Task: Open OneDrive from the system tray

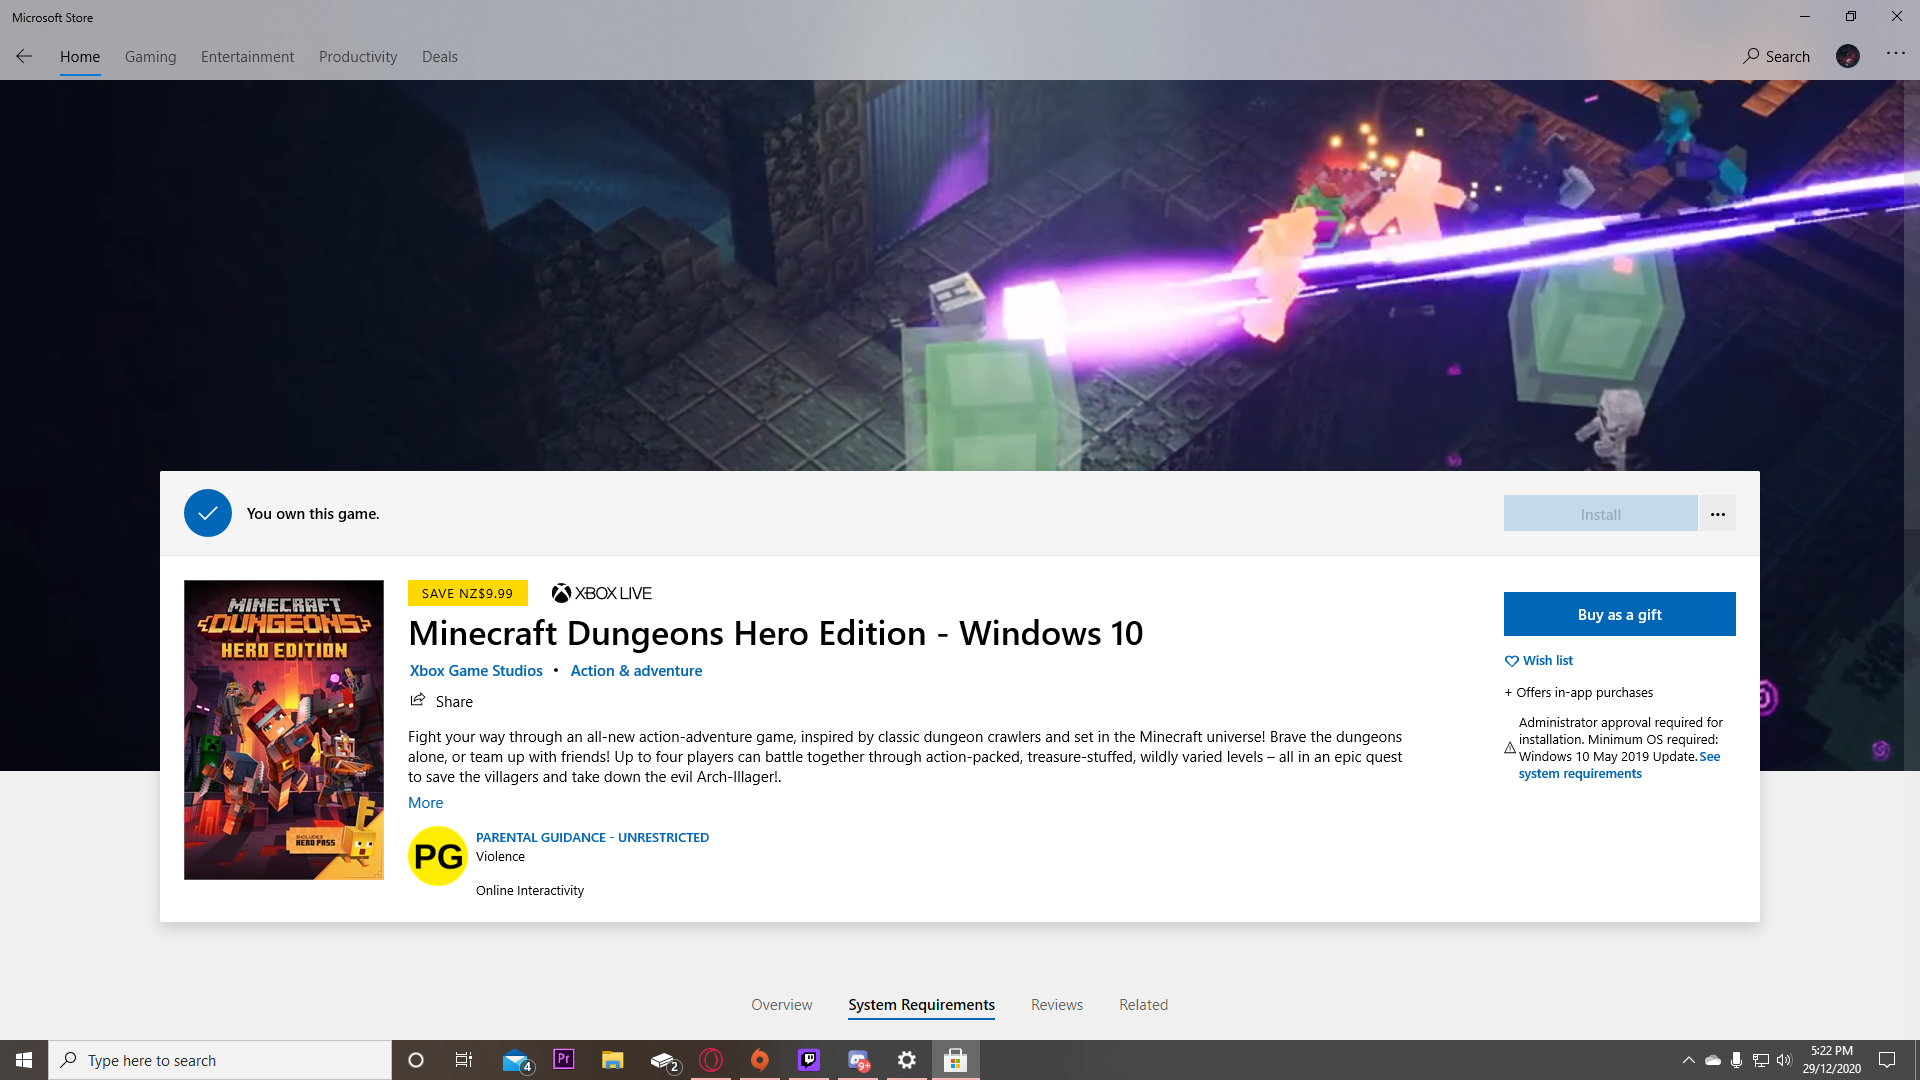Action: (1713, 1060)
